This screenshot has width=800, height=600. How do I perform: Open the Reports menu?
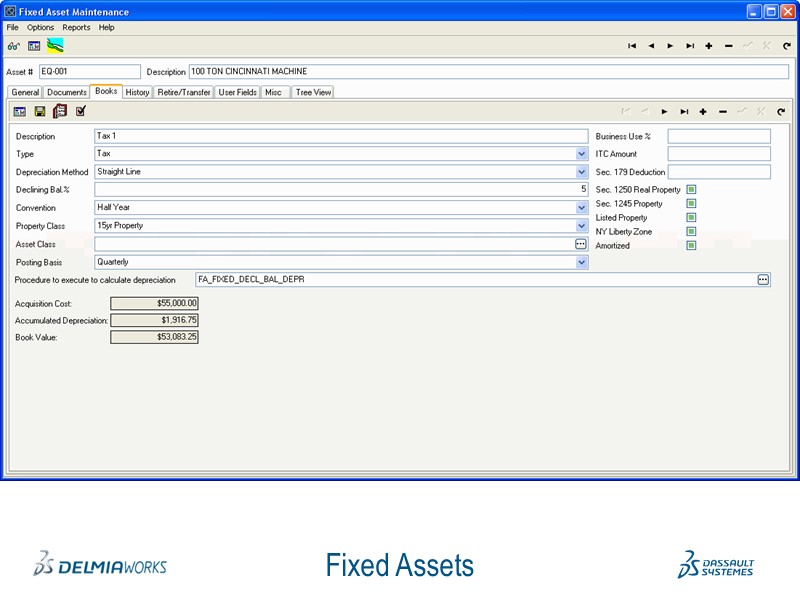pyautogui.click(x=77, y=27)
